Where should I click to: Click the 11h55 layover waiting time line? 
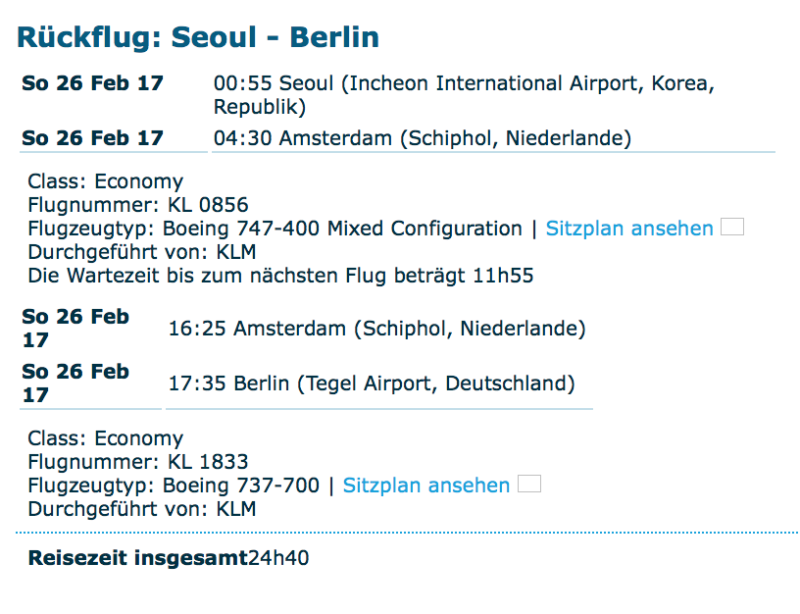(x=280, y=276)
